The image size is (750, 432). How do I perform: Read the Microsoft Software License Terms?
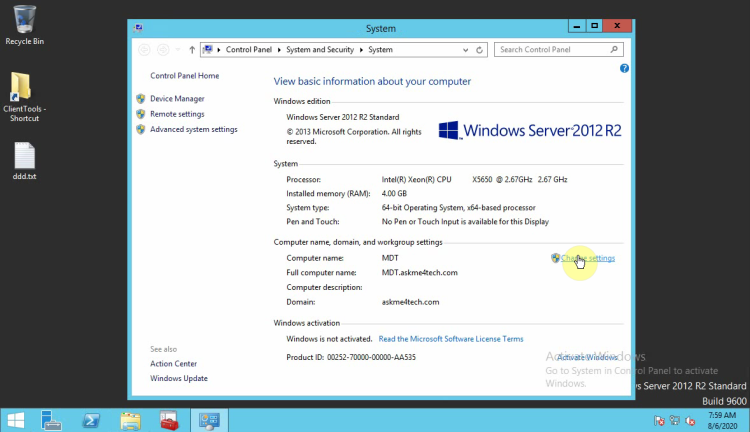(x=450, y=339)
